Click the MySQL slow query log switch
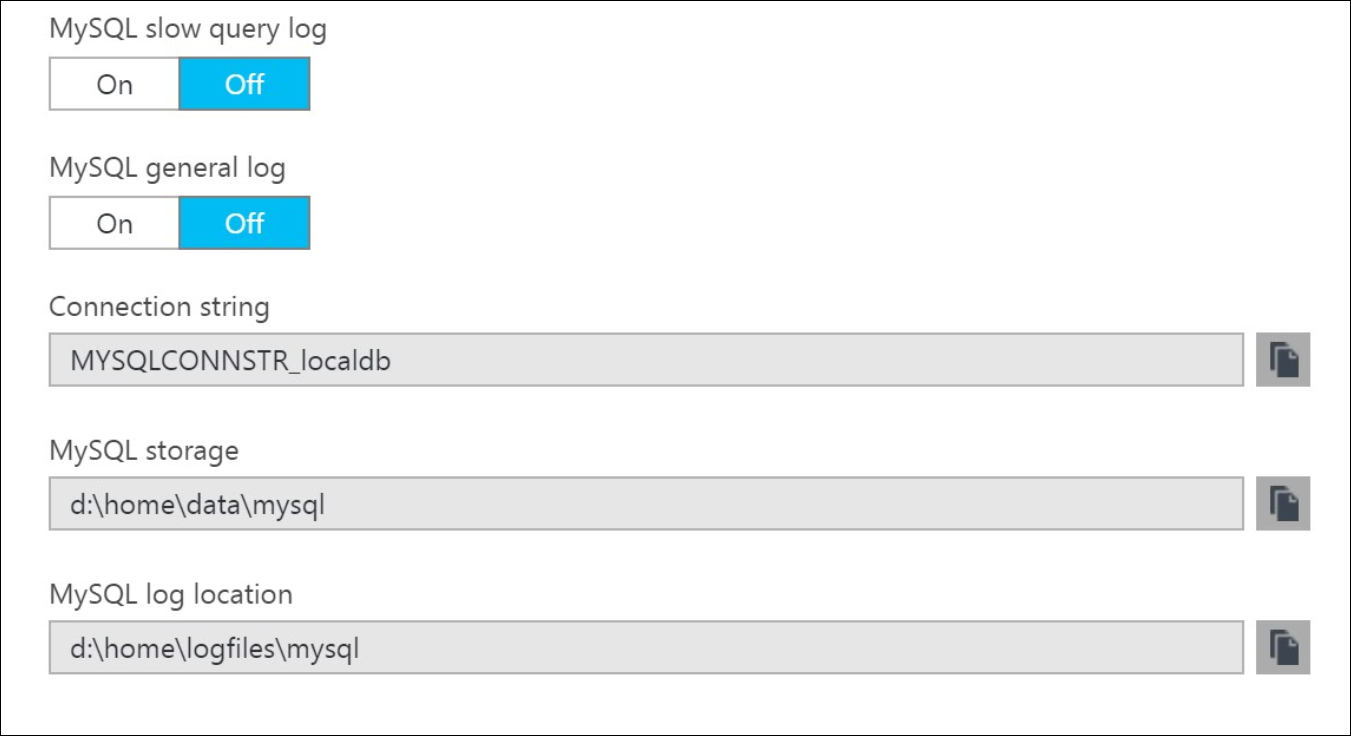 tap(180, 84)
